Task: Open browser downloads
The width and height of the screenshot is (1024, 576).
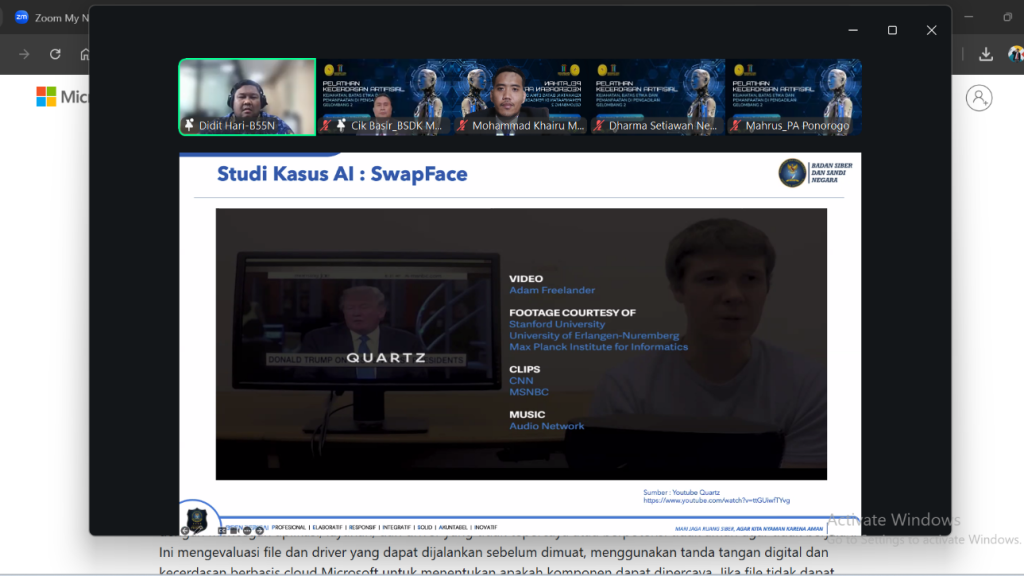Action: pos(985,54)
